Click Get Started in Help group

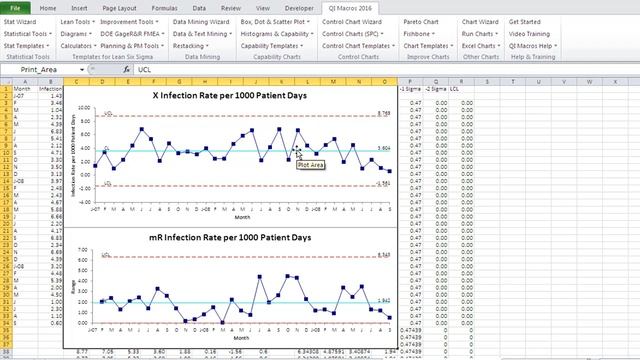coord(524,22)
